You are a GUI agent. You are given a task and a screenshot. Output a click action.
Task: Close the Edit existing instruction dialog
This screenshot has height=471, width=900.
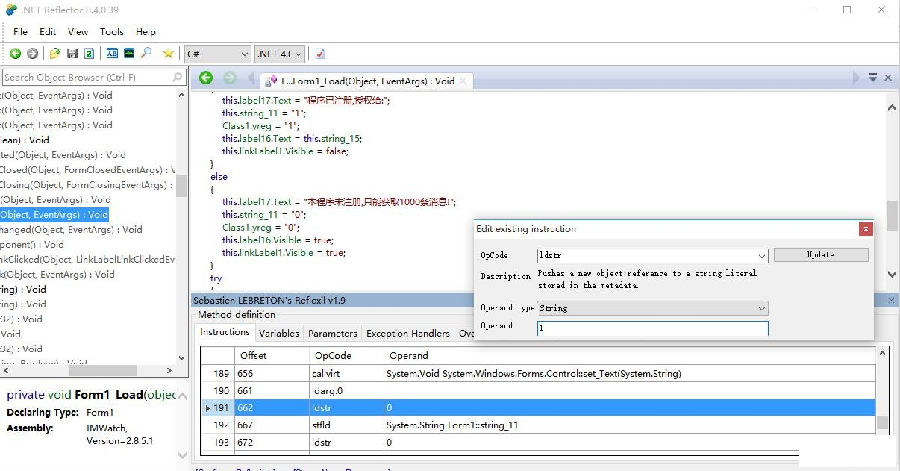point(865,229)
